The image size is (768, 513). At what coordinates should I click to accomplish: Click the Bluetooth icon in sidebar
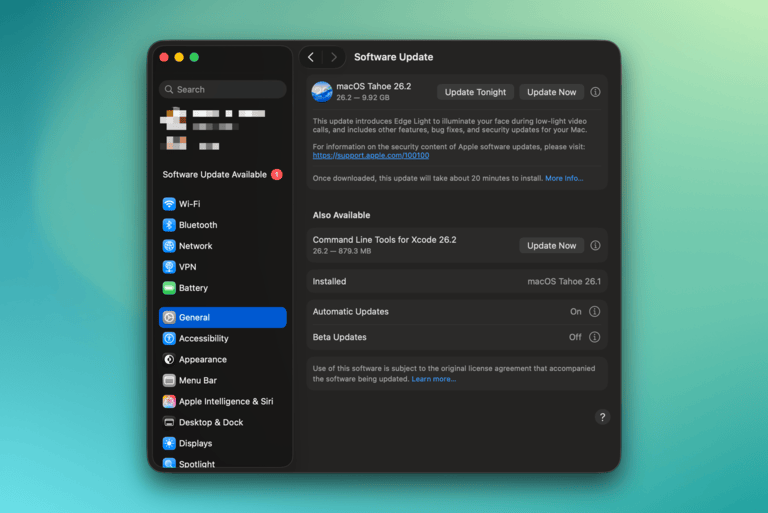tap(169, 225)
